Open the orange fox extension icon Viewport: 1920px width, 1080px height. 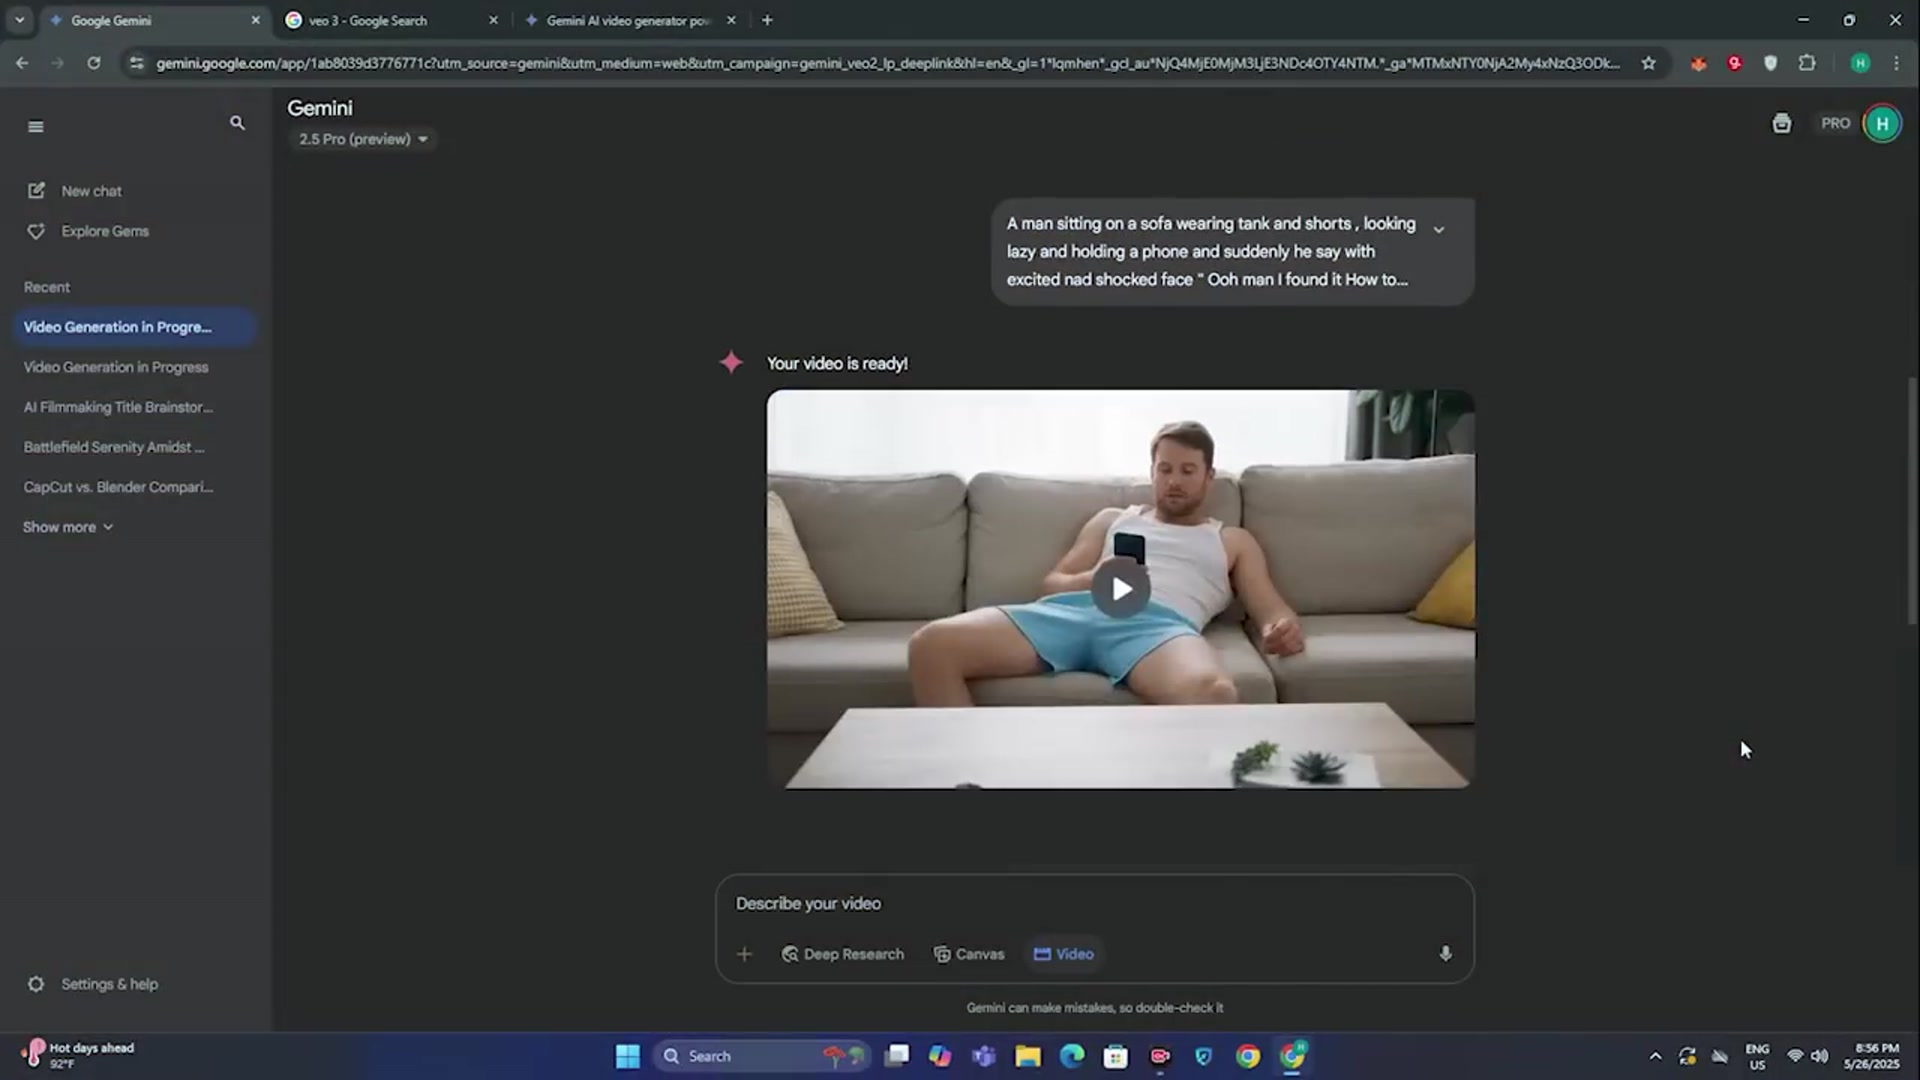[x=1698, y=63]
